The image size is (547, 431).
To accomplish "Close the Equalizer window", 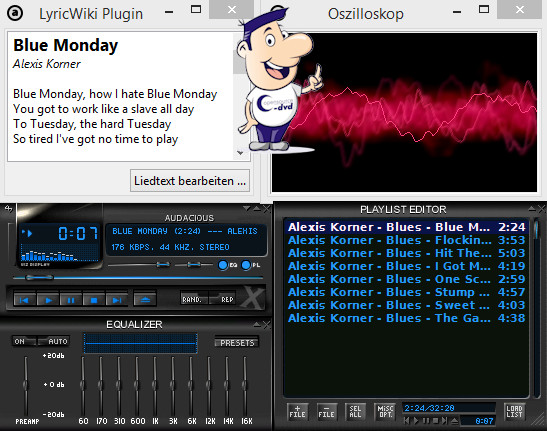I will click(267, 325).
